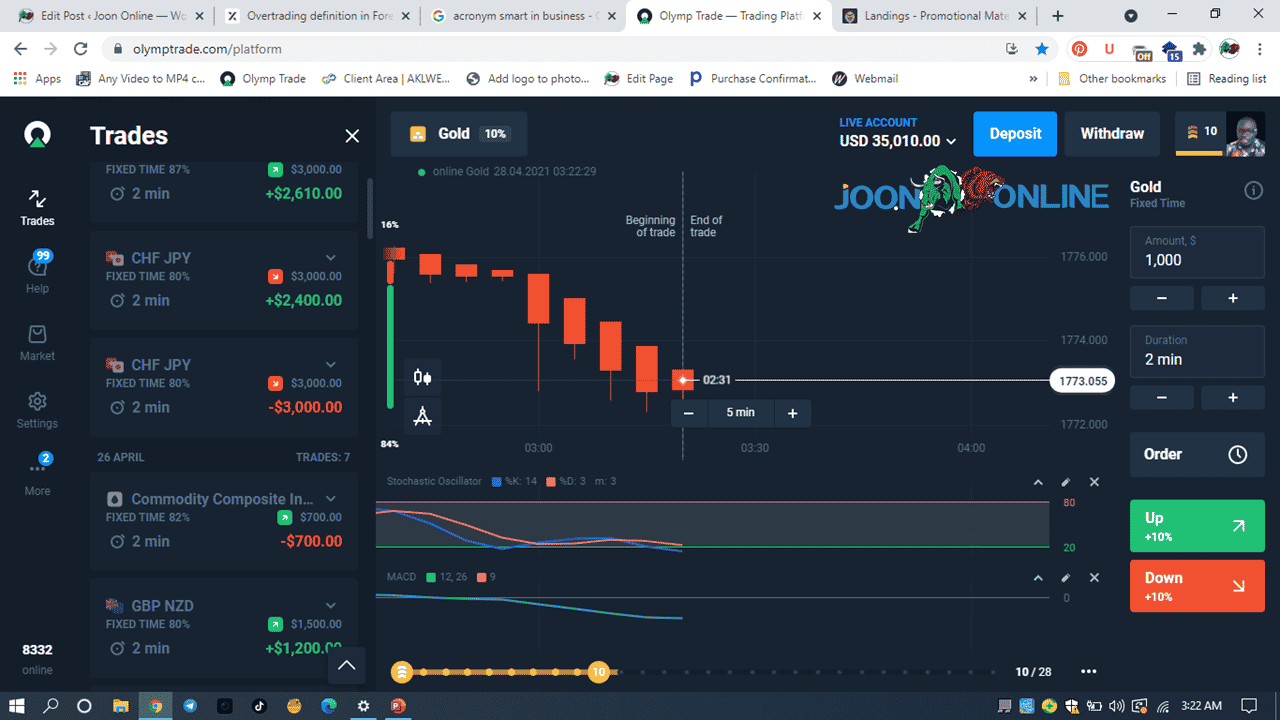This screenshot has height=720, width=1280.
Task: Open the Help section with 99 badge
Action: click(x=37, y=273)
